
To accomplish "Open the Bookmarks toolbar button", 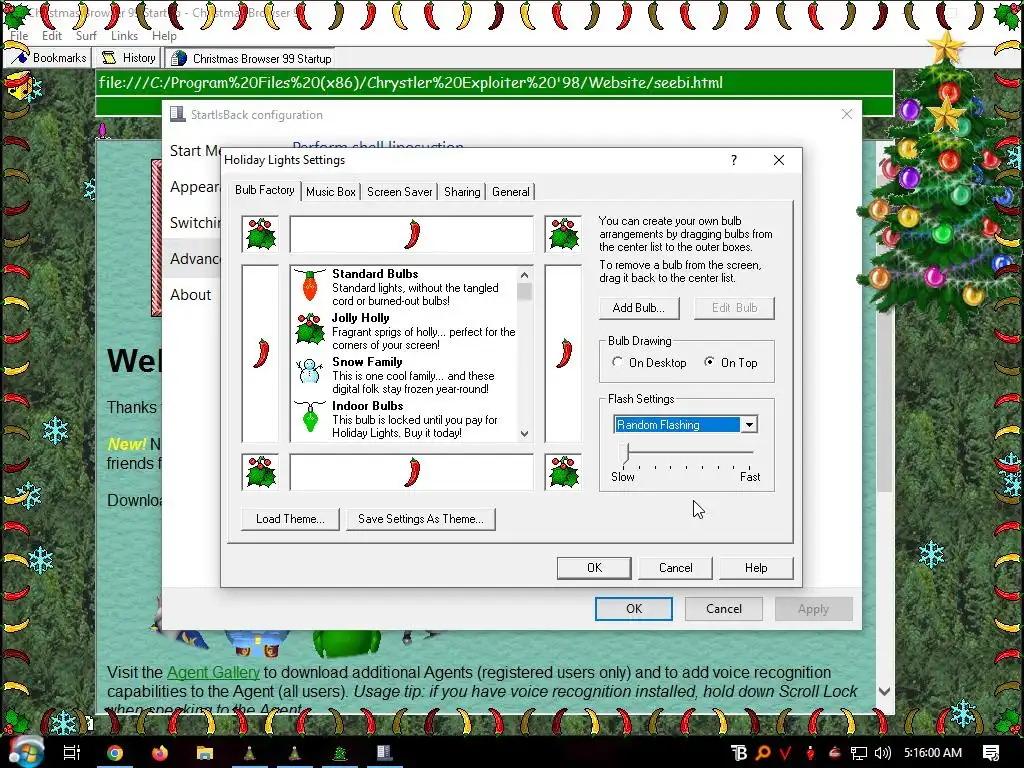I will click(49, 58).
